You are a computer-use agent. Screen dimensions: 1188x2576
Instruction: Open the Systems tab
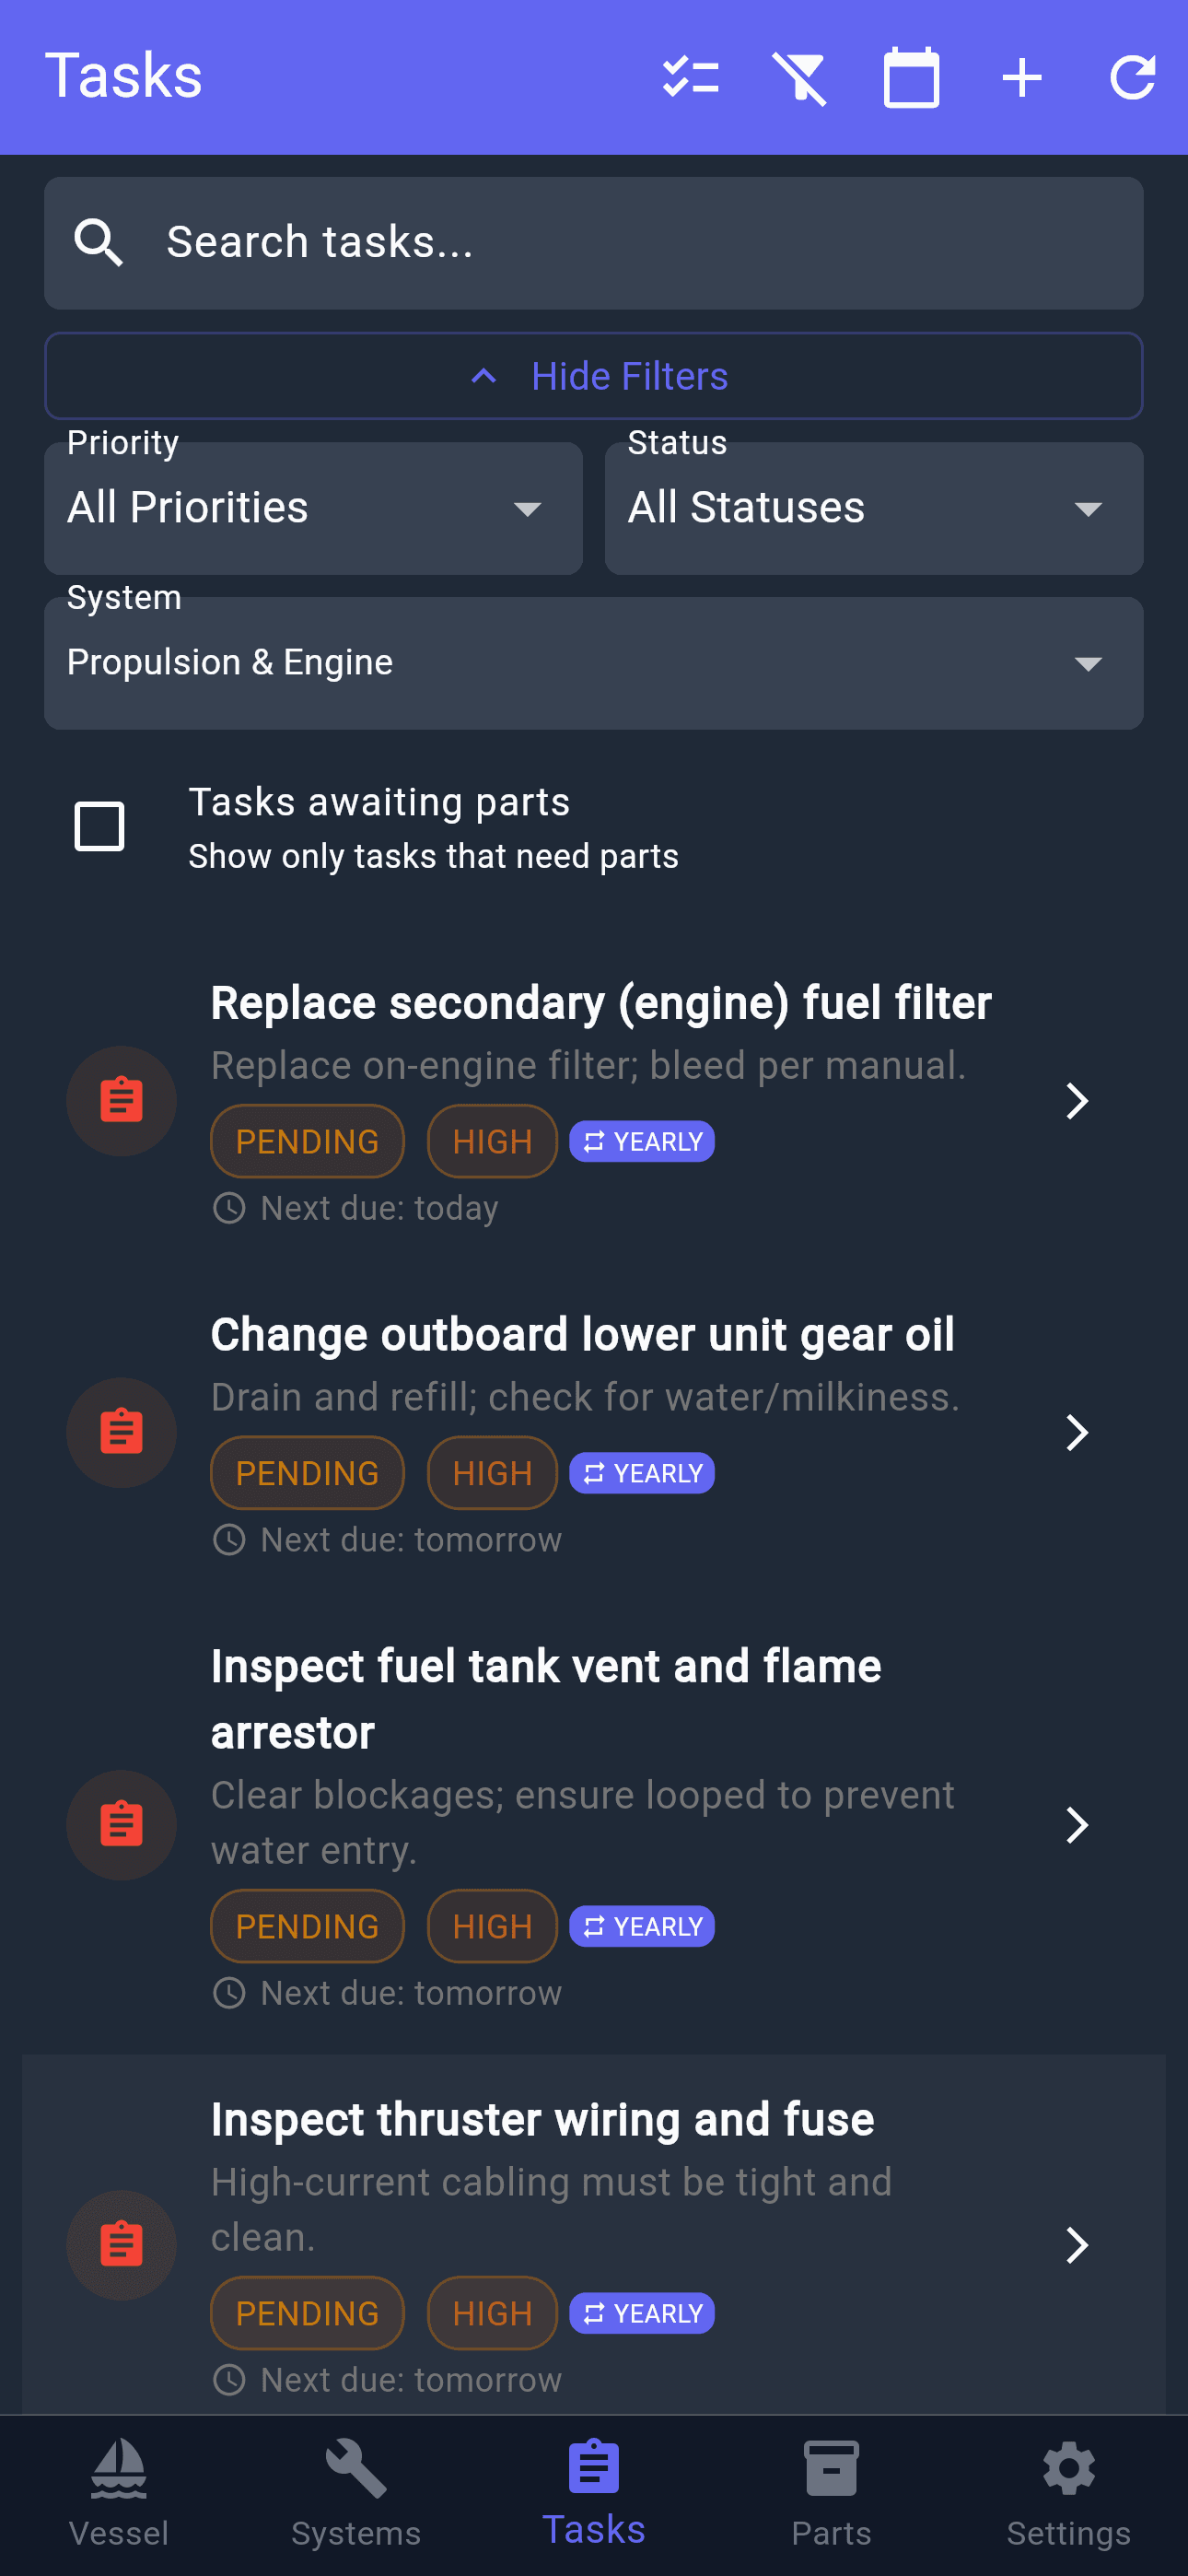tap(356, 2492)
